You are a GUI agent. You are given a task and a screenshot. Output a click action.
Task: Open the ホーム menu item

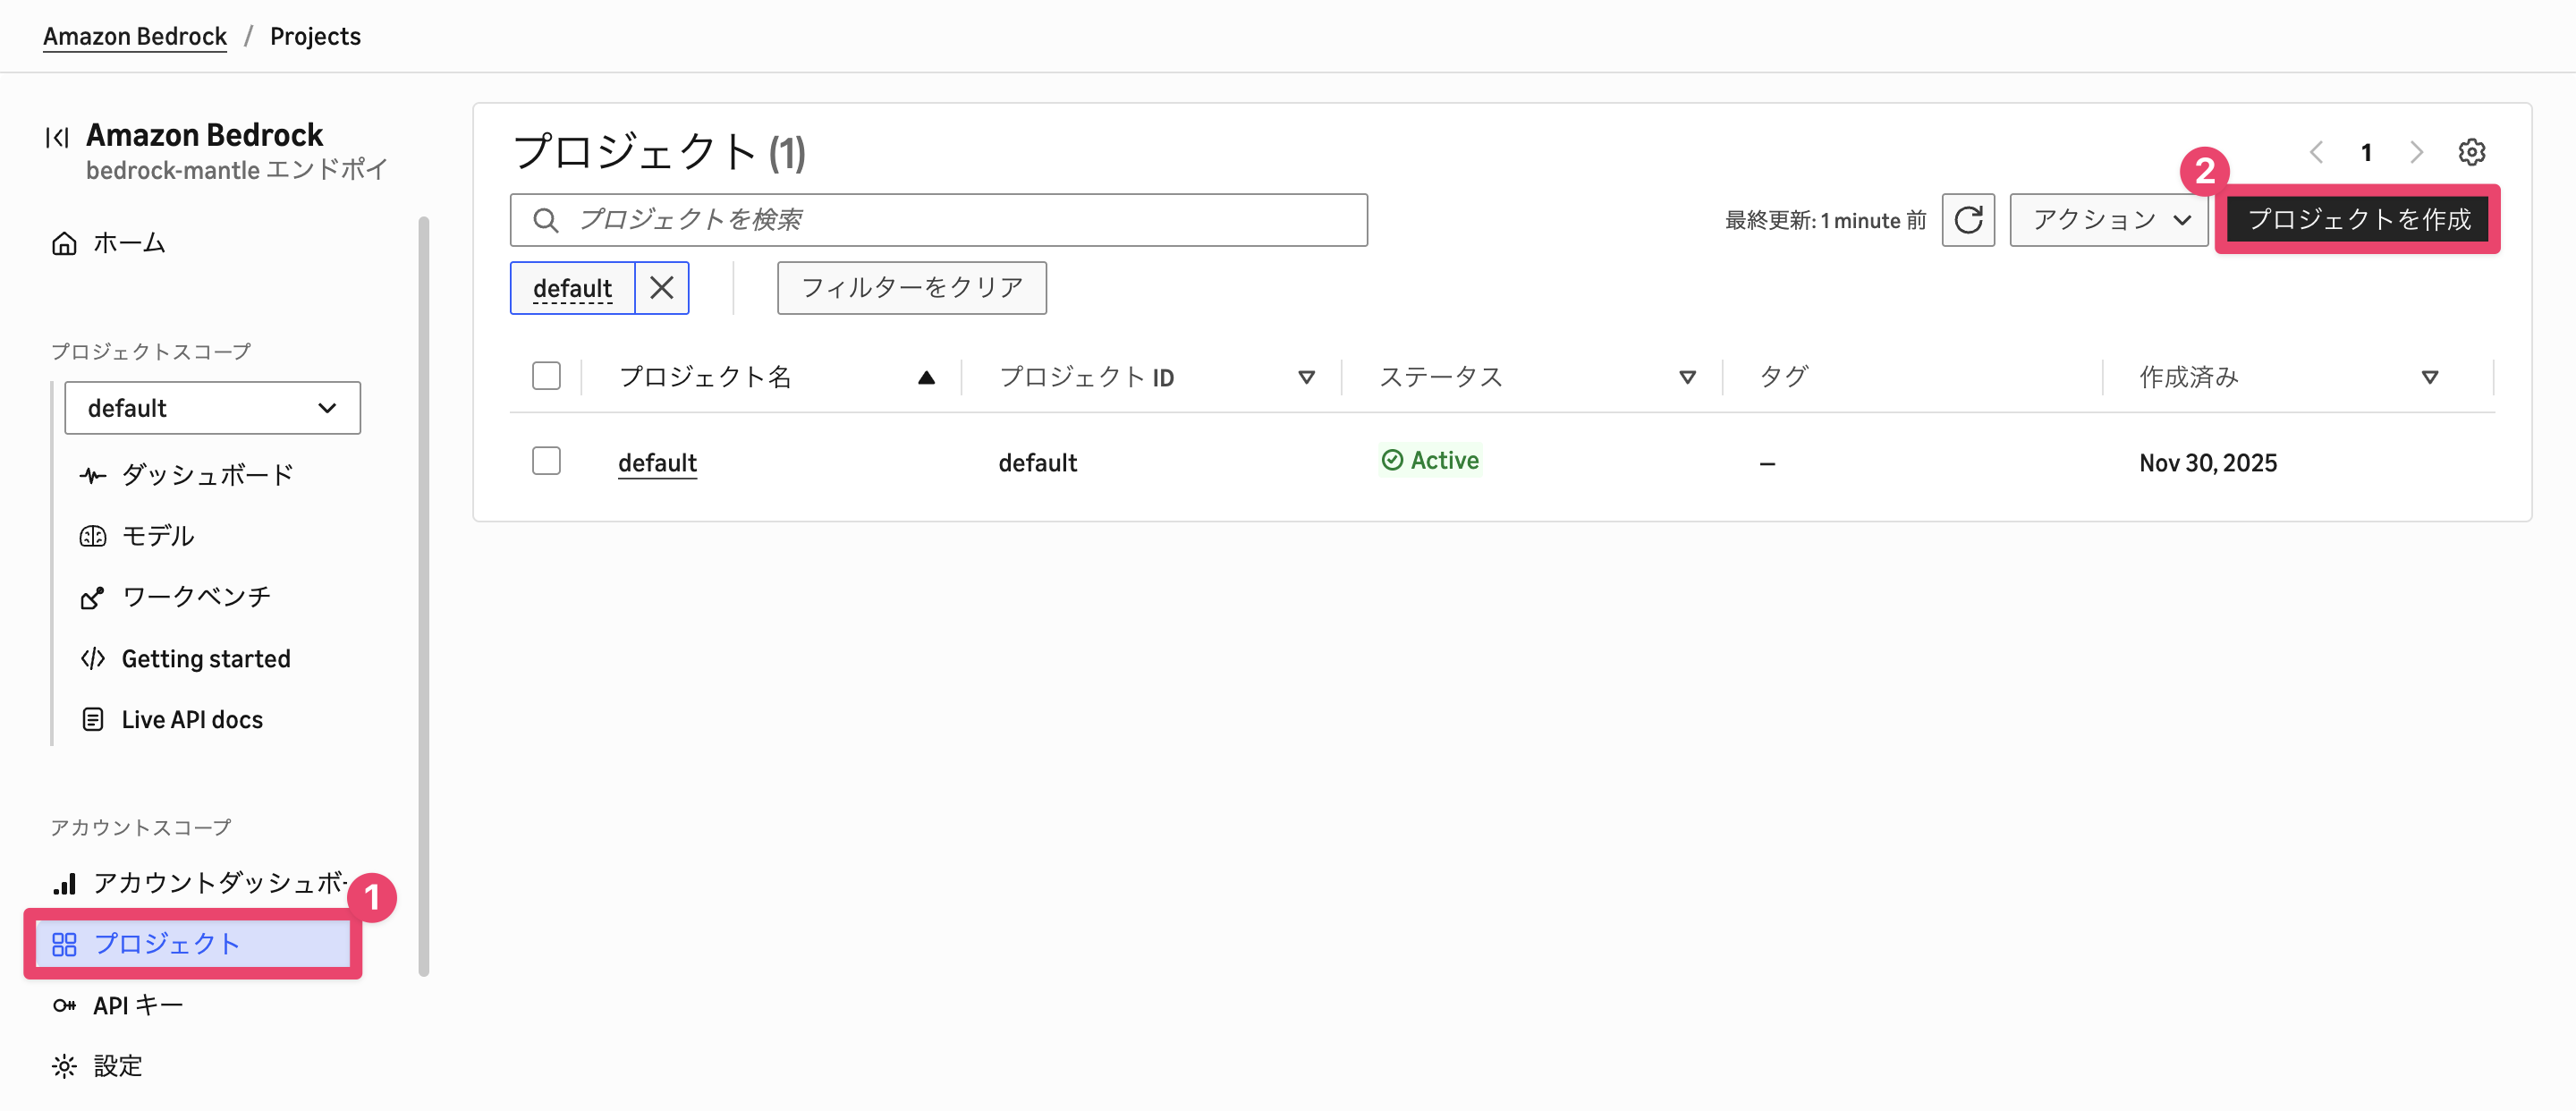129,243
